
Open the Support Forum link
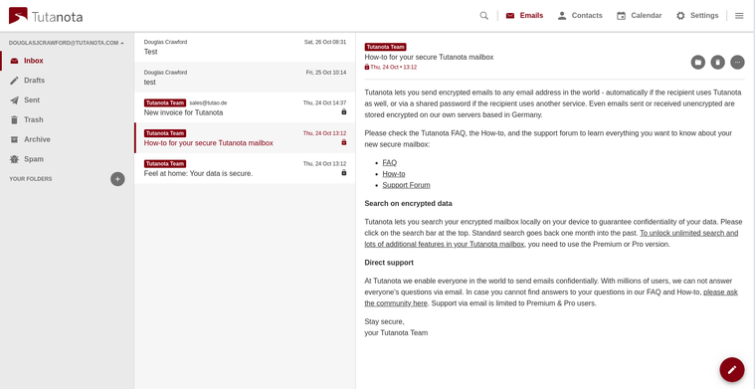click(406, 185)
